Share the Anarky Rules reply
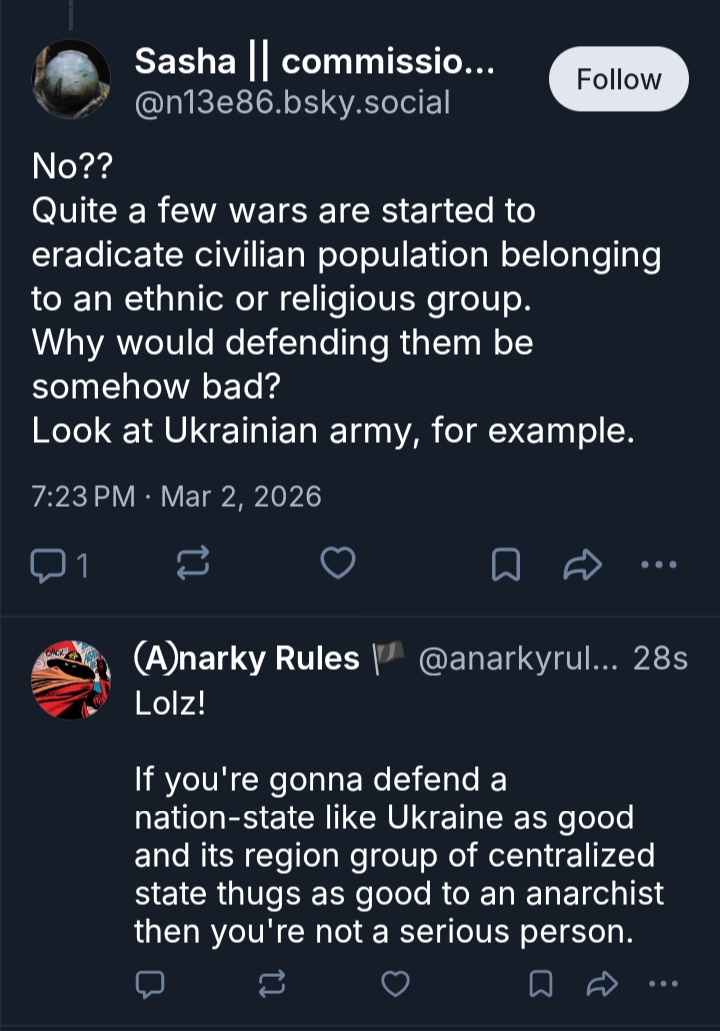 pyautogui.click(x=601, y=984)
